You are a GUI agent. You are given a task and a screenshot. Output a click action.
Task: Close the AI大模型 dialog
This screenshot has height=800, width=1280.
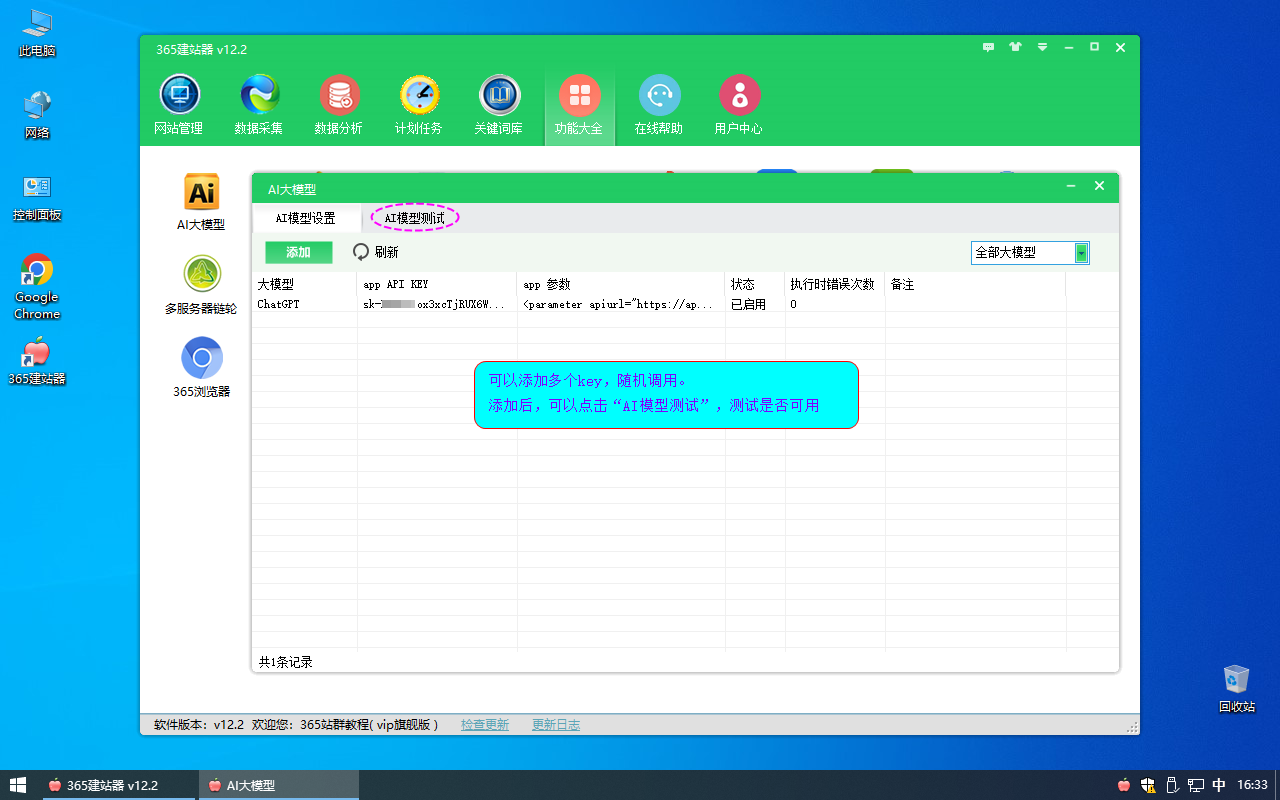click(x=1099, y=187)
